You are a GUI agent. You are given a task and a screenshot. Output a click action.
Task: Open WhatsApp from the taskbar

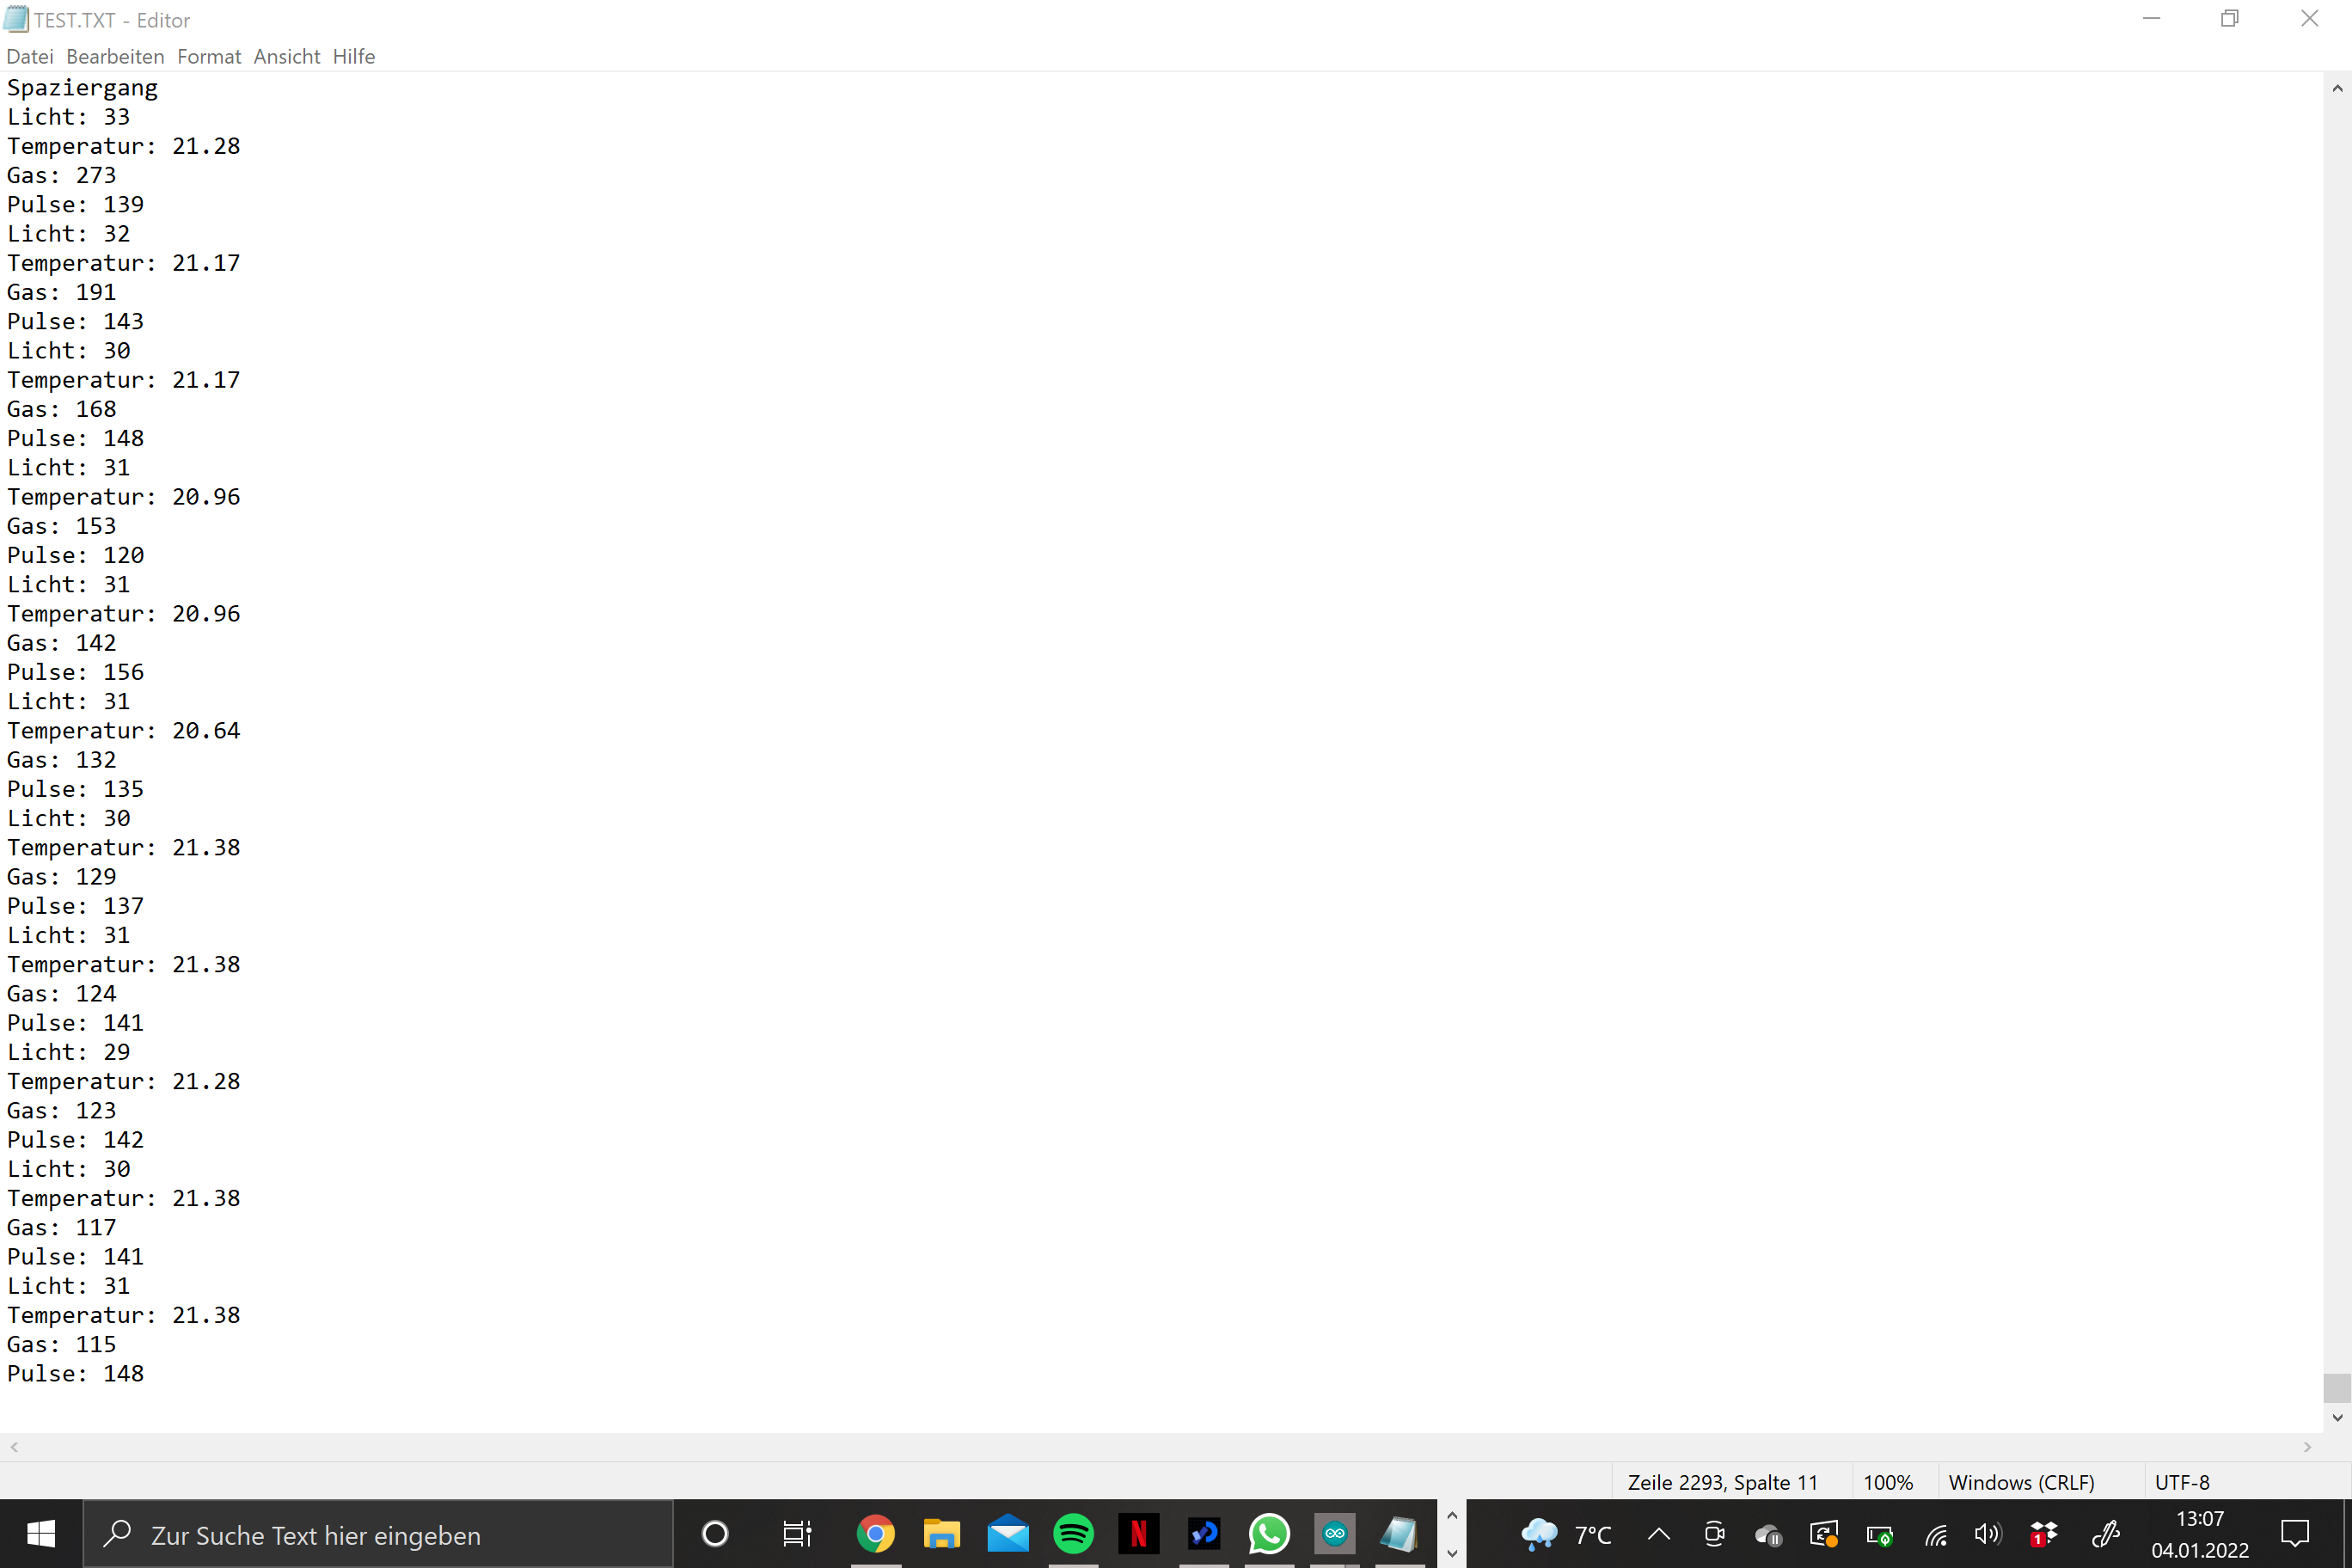click(x=1269, y=1533)
